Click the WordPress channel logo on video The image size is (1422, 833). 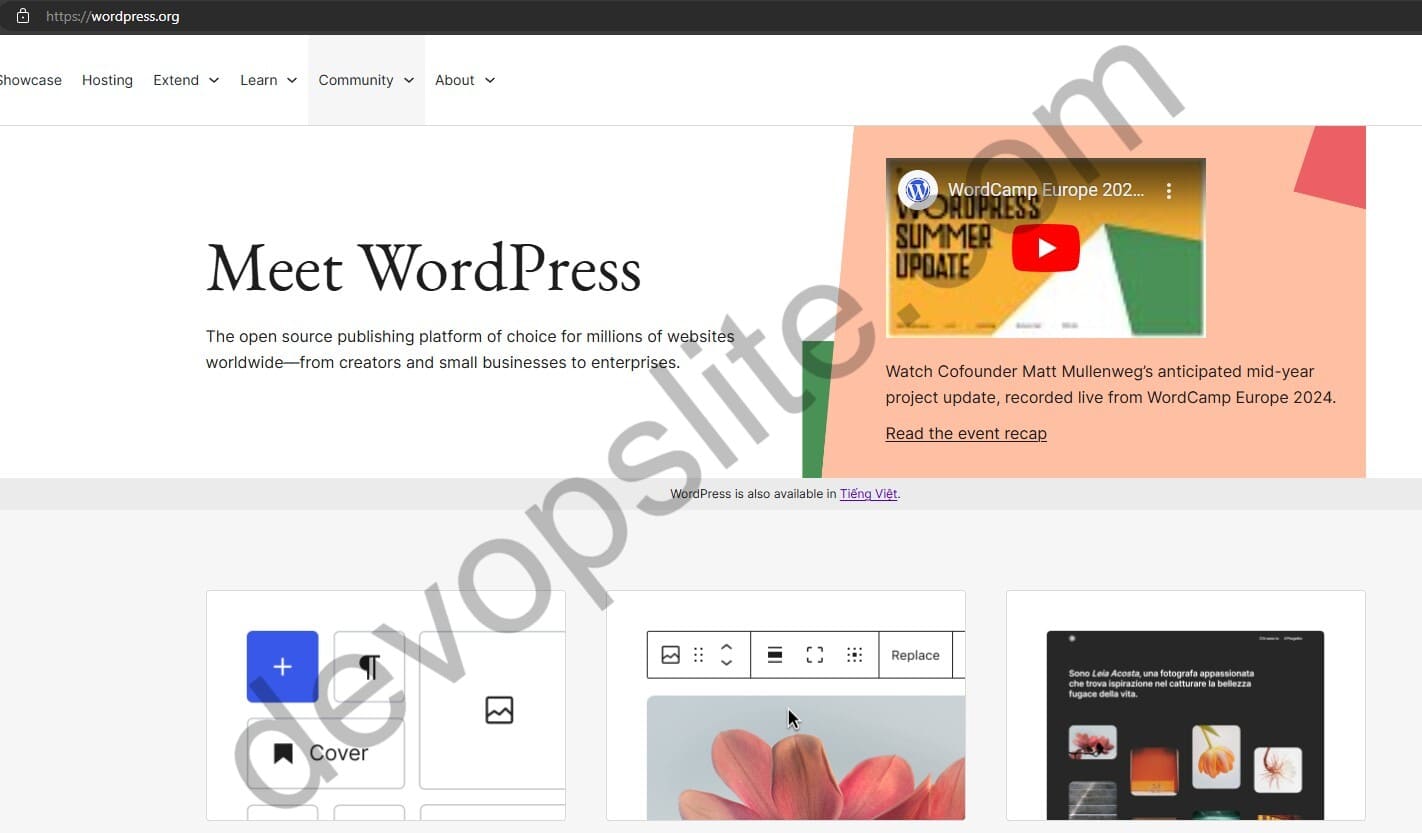[917, 190]
